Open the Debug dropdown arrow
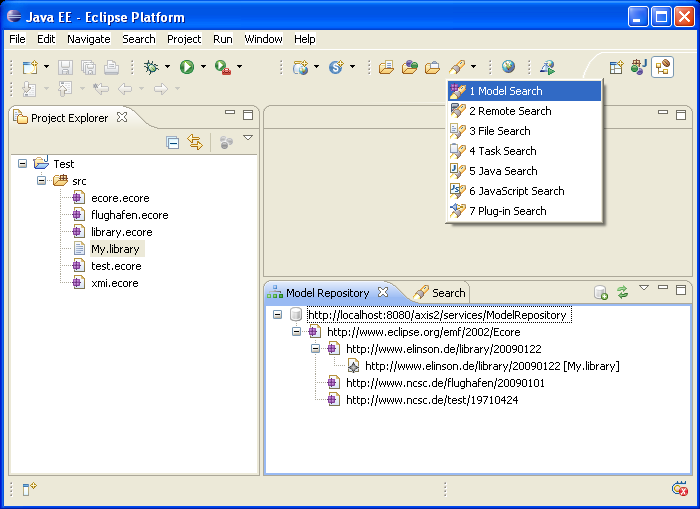This screenshot has height=509, width=700. tap(167, 67)
